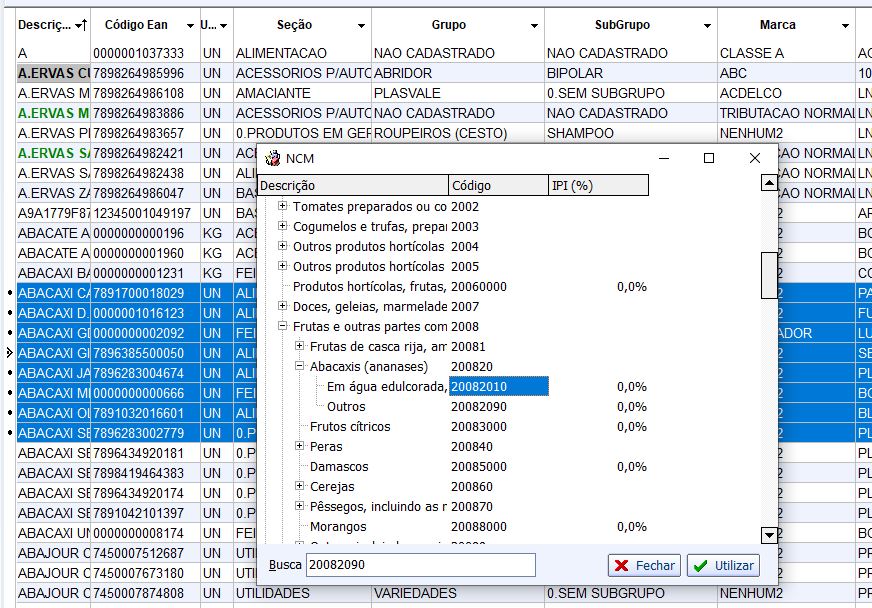
Task: Open the Marca column filter dropdown
Action: pos(845,25)
